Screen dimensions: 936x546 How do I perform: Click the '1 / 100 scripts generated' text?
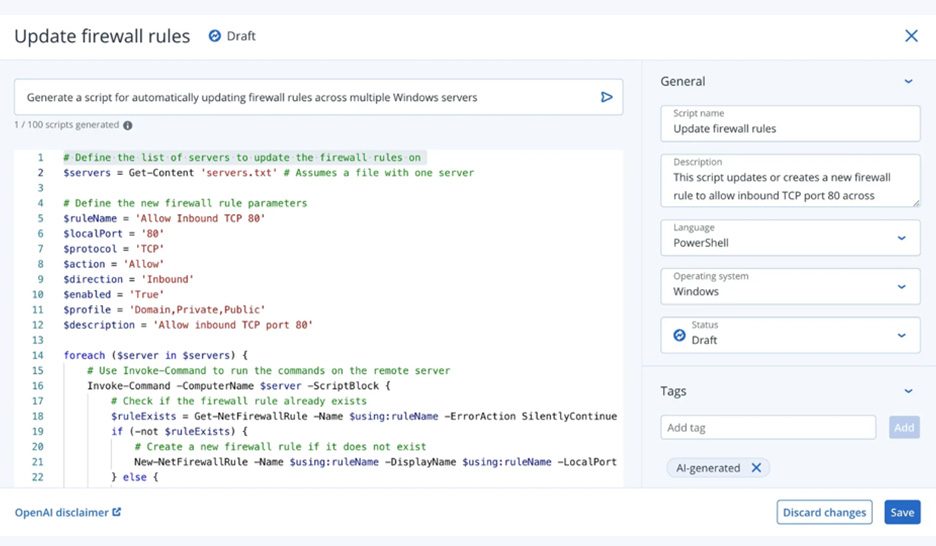67,125
